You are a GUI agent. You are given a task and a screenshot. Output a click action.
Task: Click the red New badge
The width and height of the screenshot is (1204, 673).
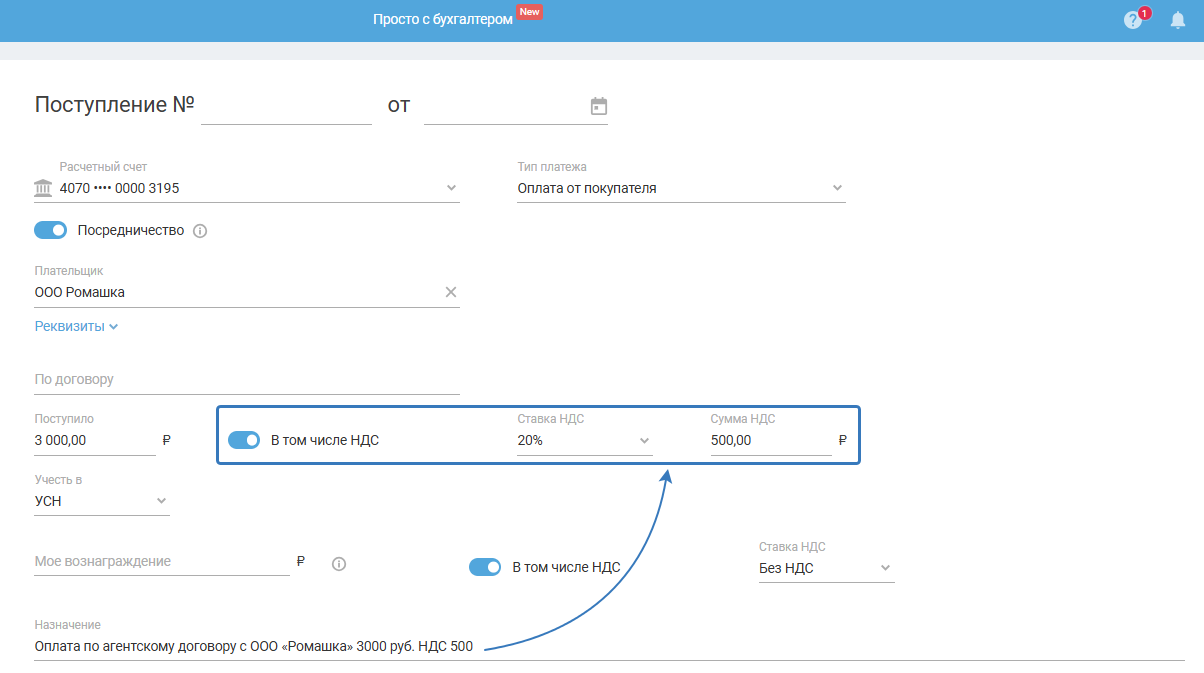[x=530, y=12]
